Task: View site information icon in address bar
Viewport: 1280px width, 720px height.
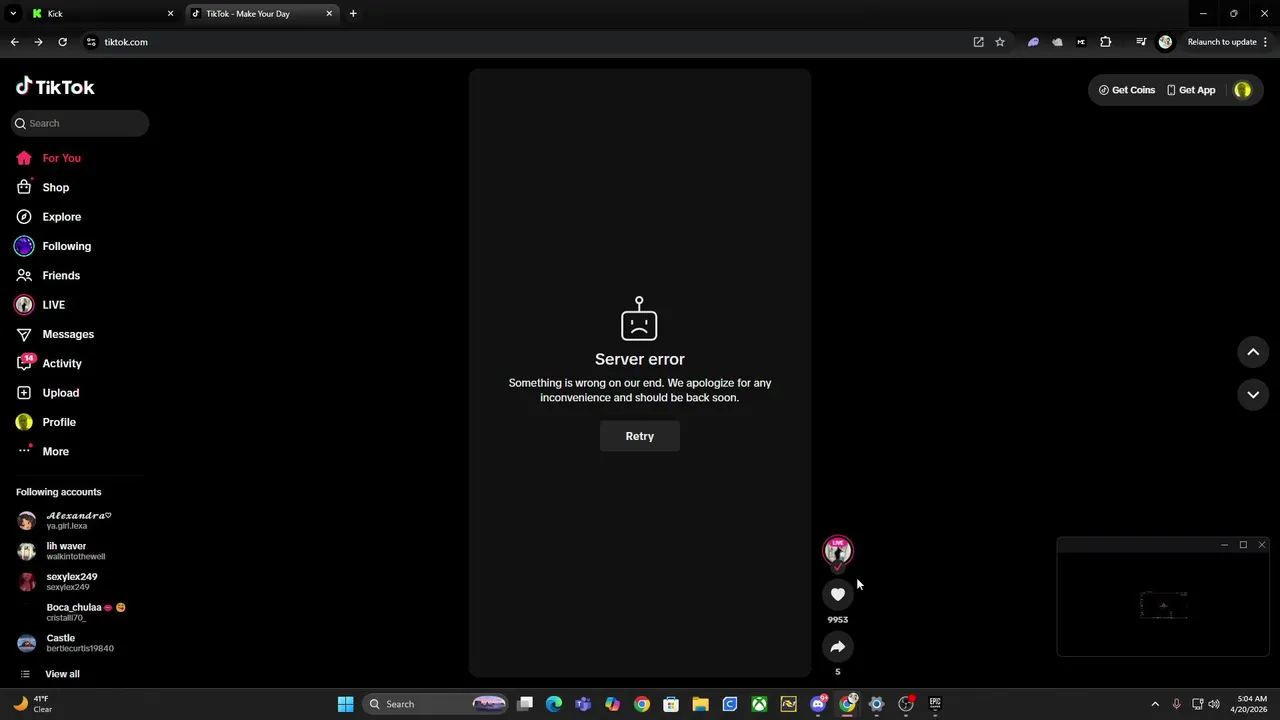Action: pos(91,42)
